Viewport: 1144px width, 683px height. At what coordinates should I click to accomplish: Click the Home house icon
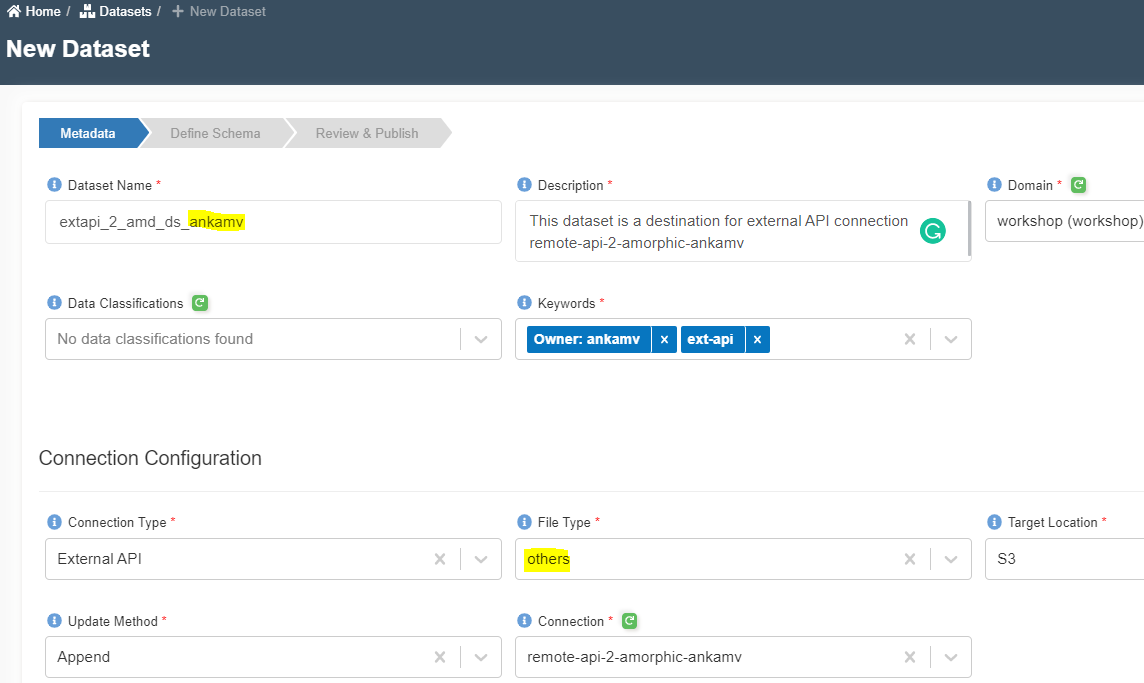(x=14, y=11)
